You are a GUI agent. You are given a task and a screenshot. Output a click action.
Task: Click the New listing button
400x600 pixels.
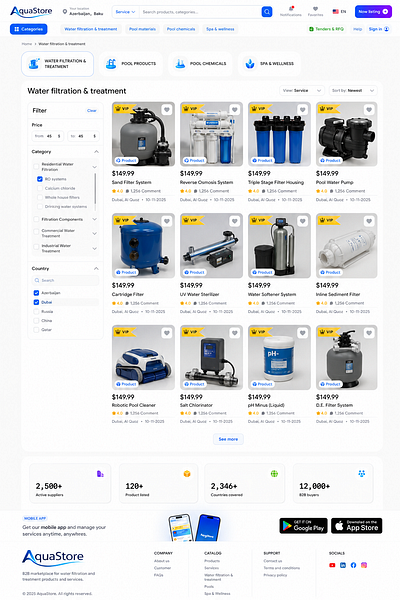[373, 12]
